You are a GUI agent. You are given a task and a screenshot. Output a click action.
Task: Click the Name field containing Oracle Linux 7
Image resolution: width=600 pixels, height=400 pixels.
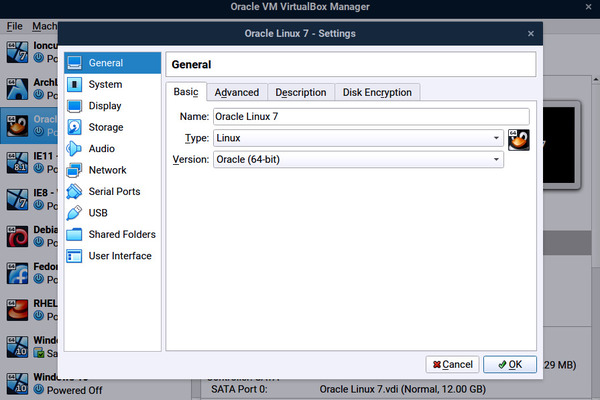(370, 117)
